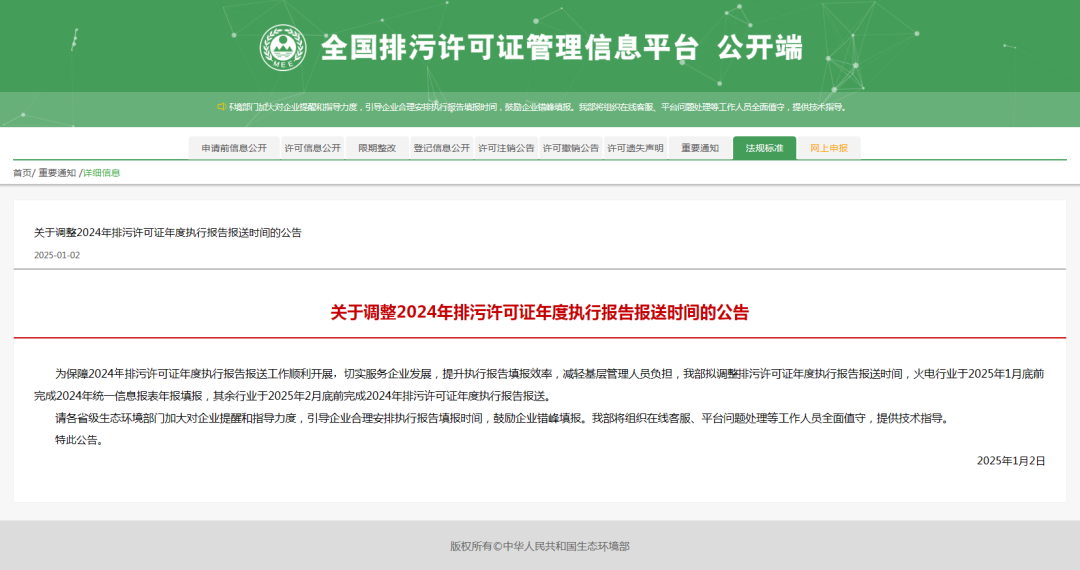Click the MEE emblem logo in header

click(x=283, y=48)
